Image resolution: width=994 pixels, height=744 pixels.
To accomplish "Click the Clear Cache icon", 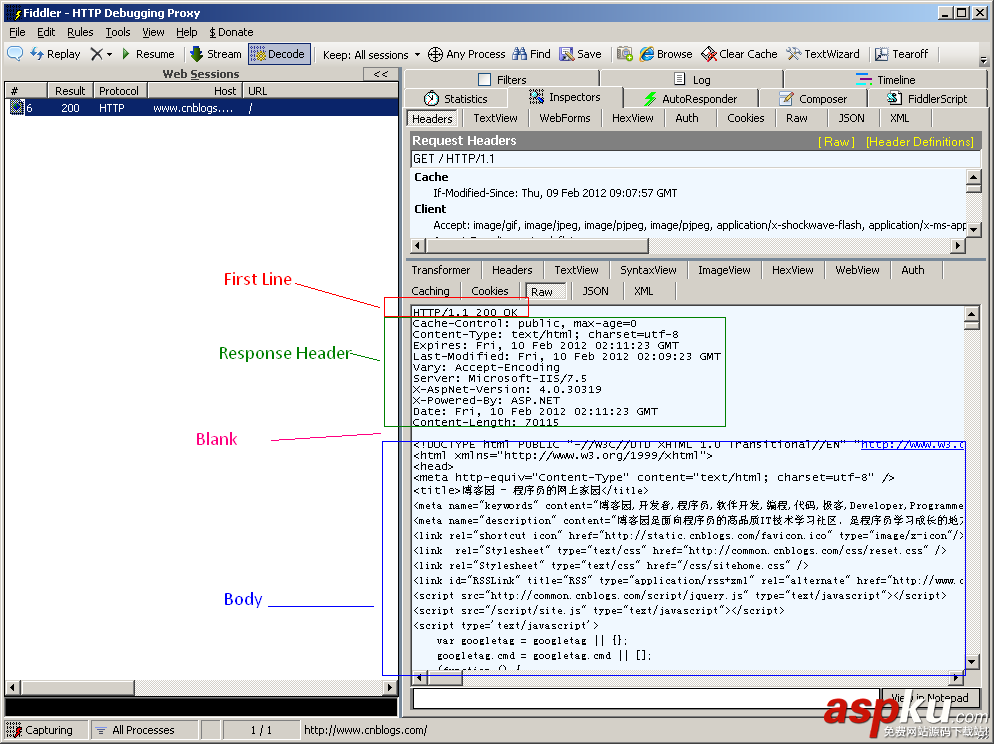I will pyautogui.click(x=709, y=54).
